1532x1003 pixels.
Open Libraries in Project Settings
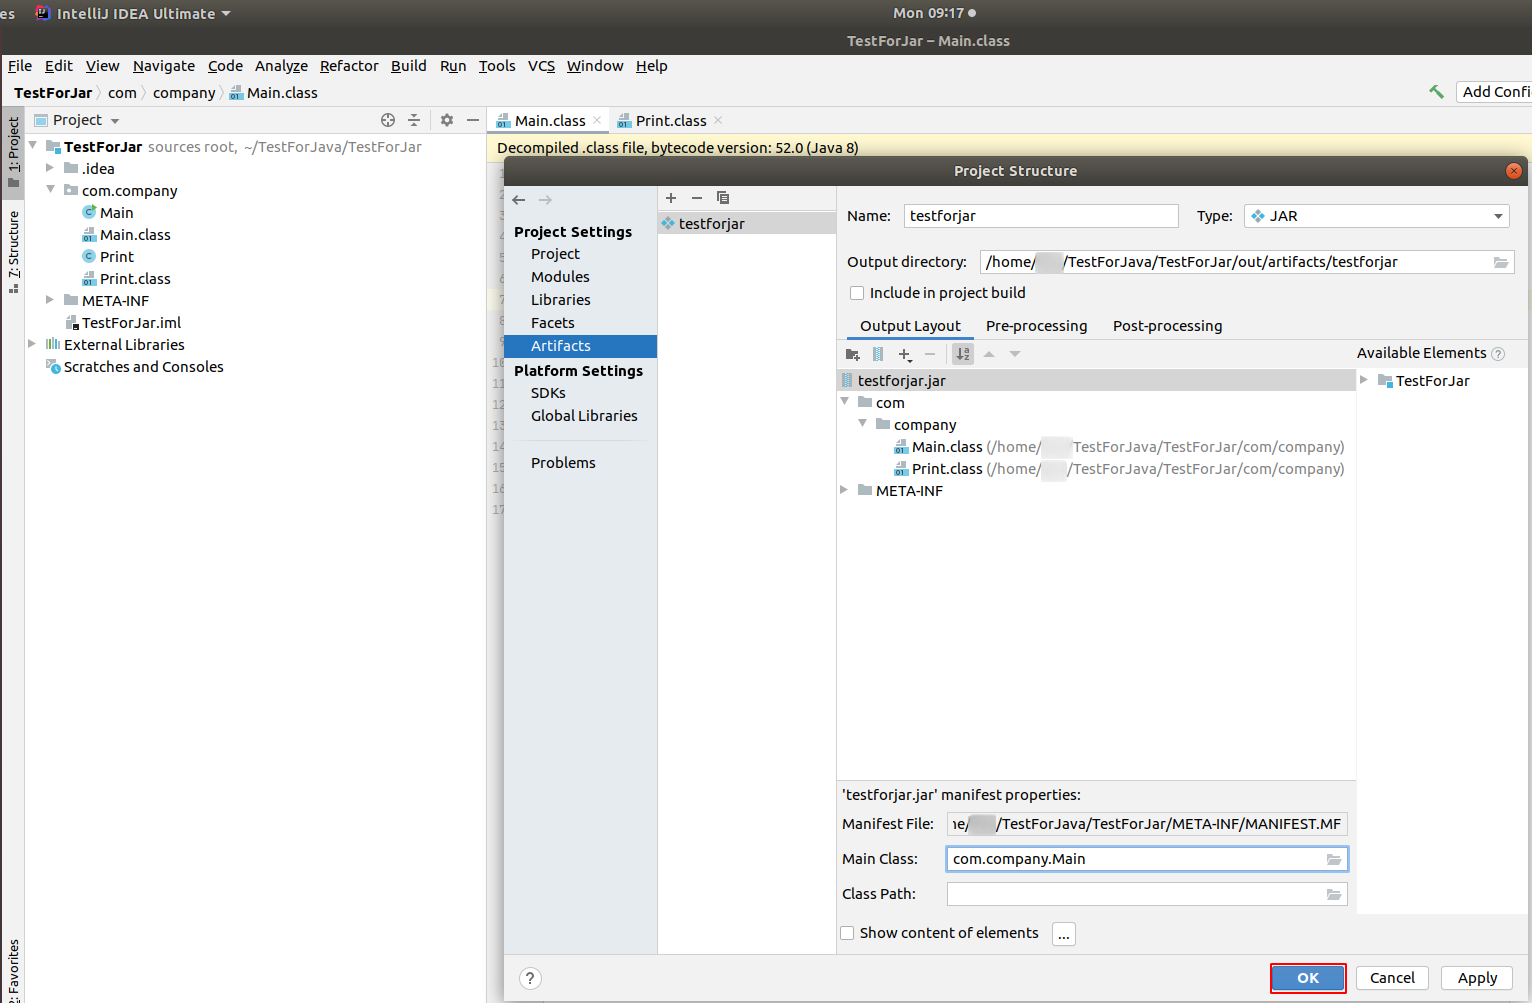(560, 300)
